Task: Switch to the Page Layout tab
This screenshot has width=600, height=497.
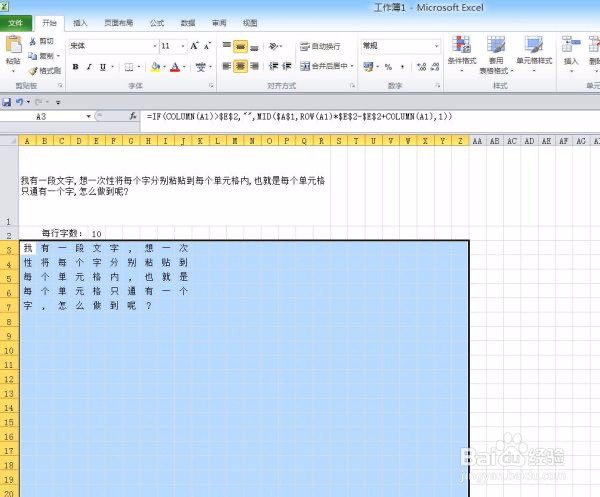Action: [119, 23]
